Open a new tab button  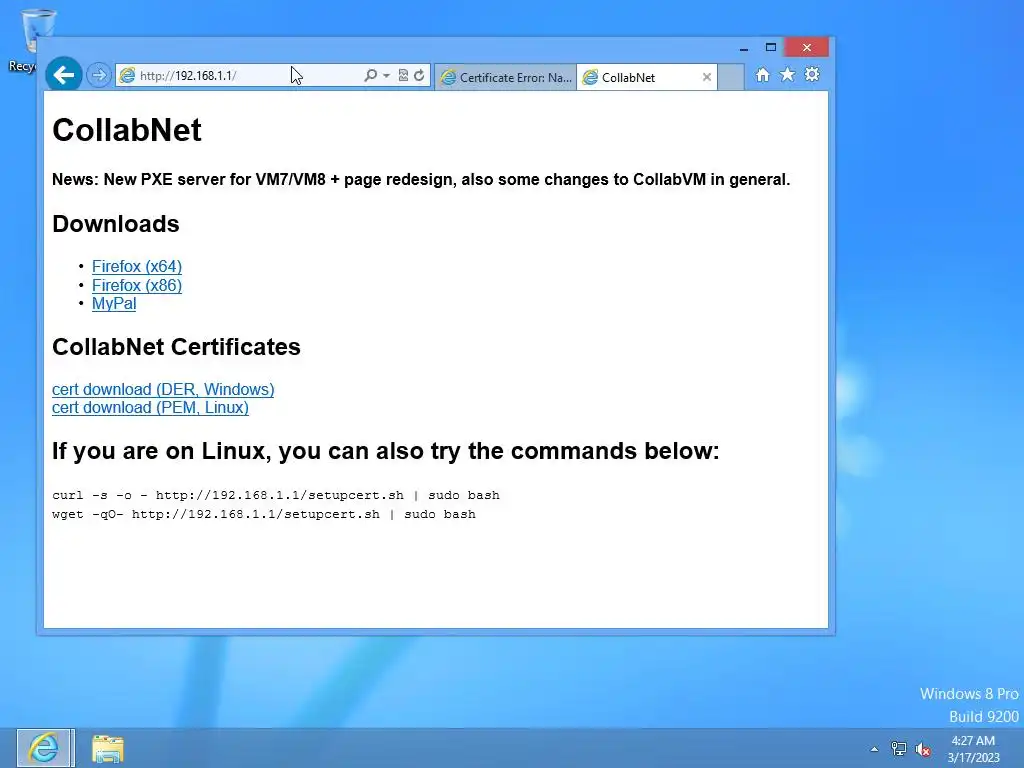731,77
